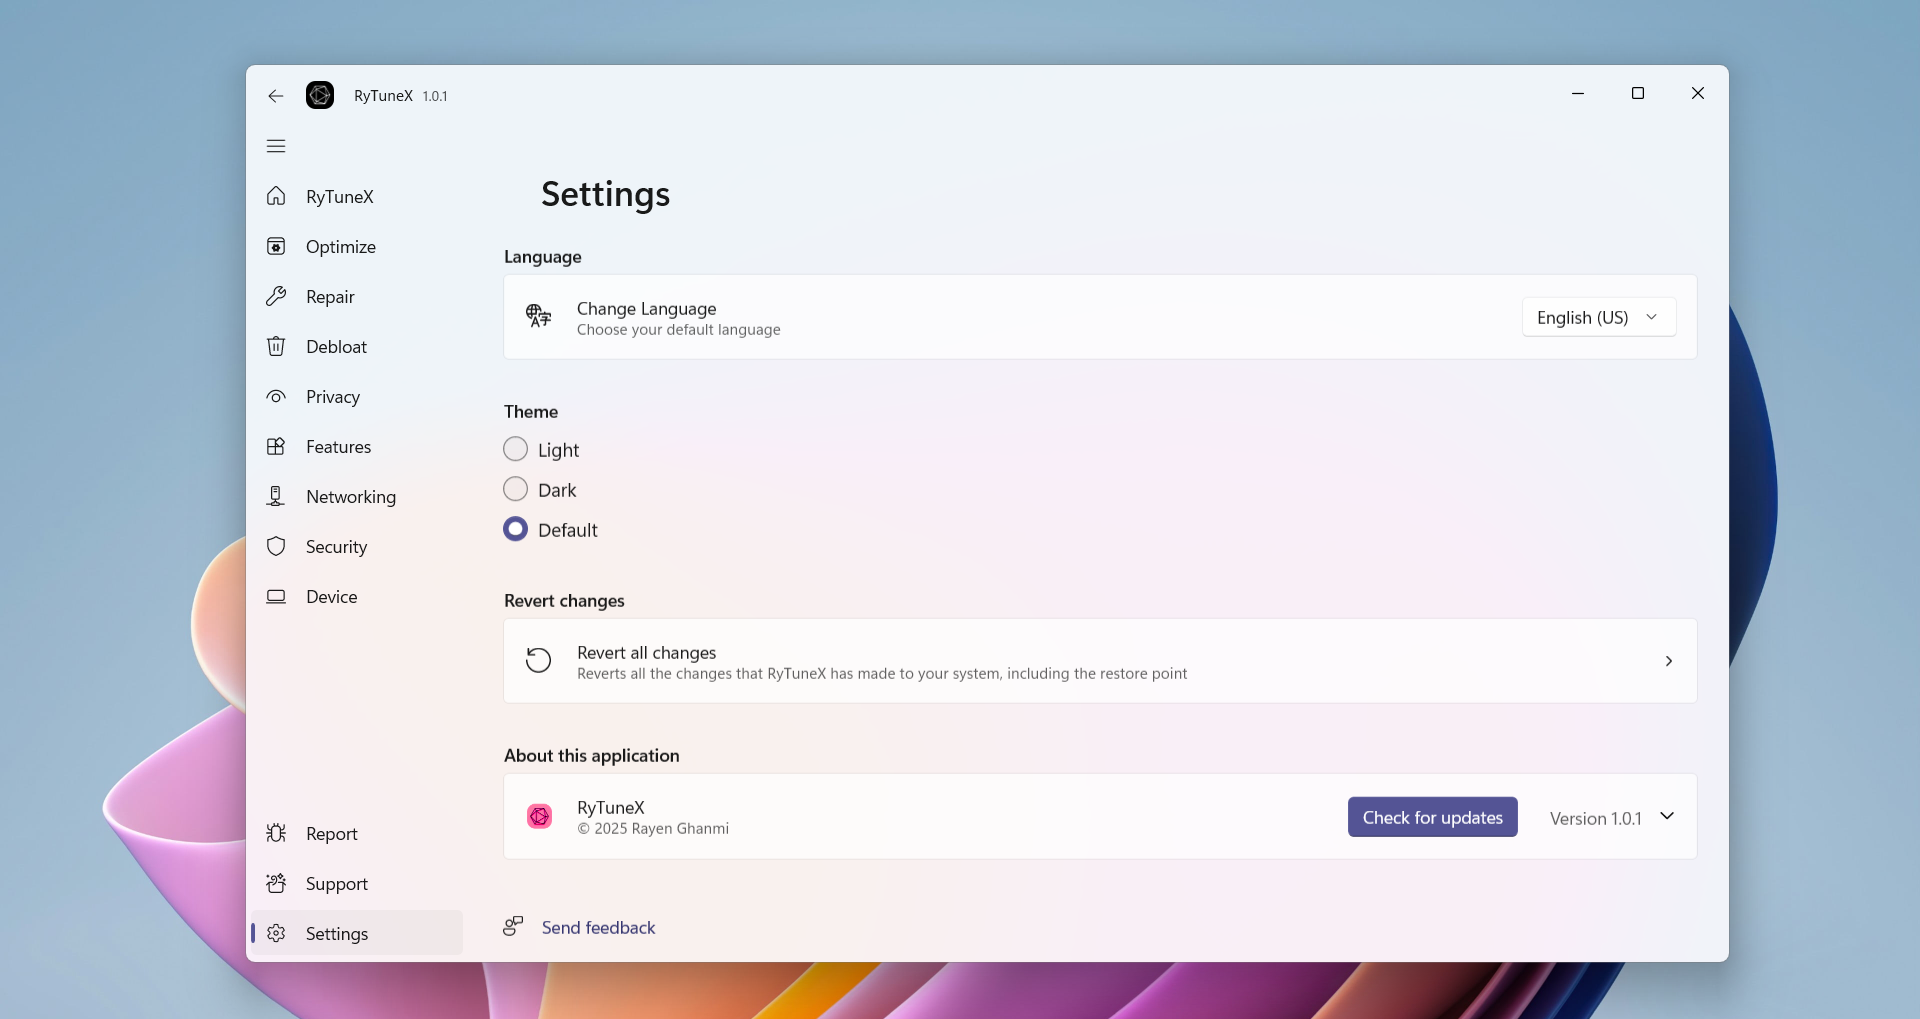Image resolution: width=1920 pixels, height=1019 pixels.
Task: Click the Networking icon in sidebar
Action: pos(276,496)
